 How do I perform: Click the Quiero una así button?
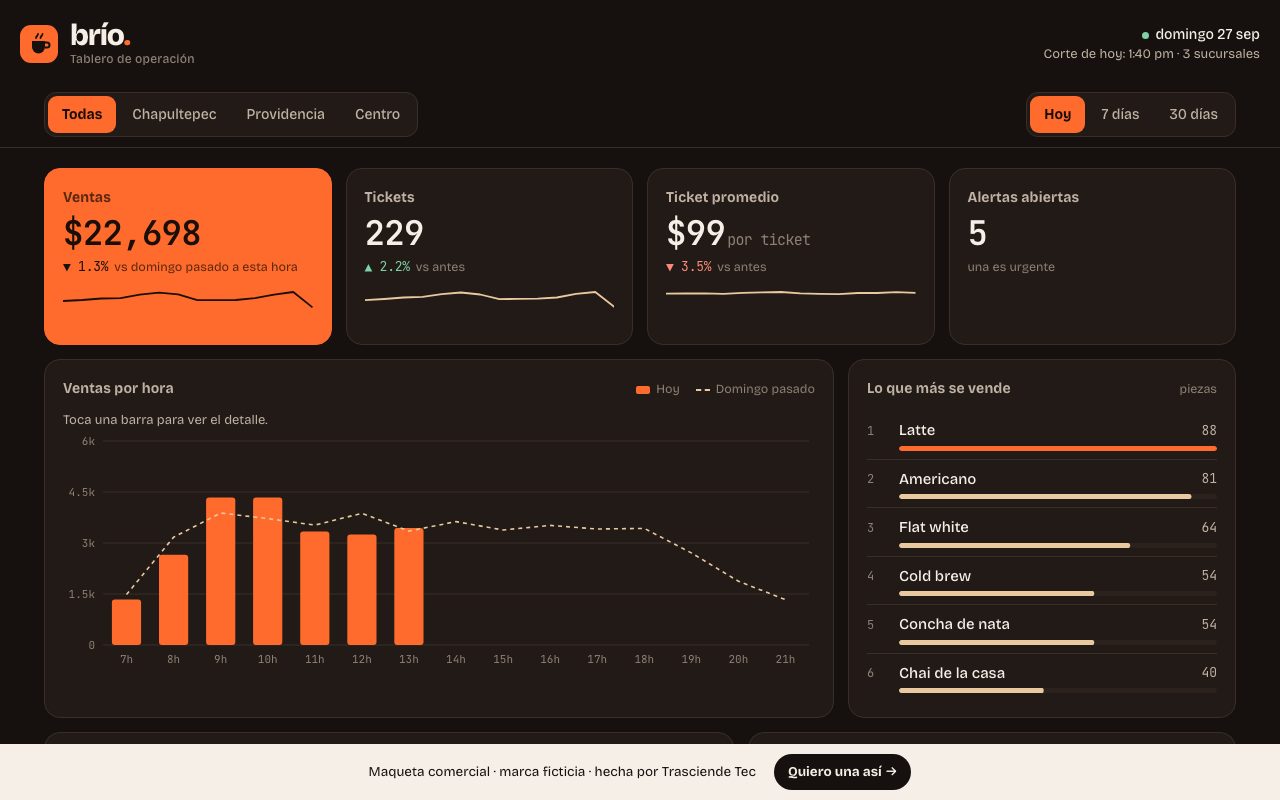842,772
